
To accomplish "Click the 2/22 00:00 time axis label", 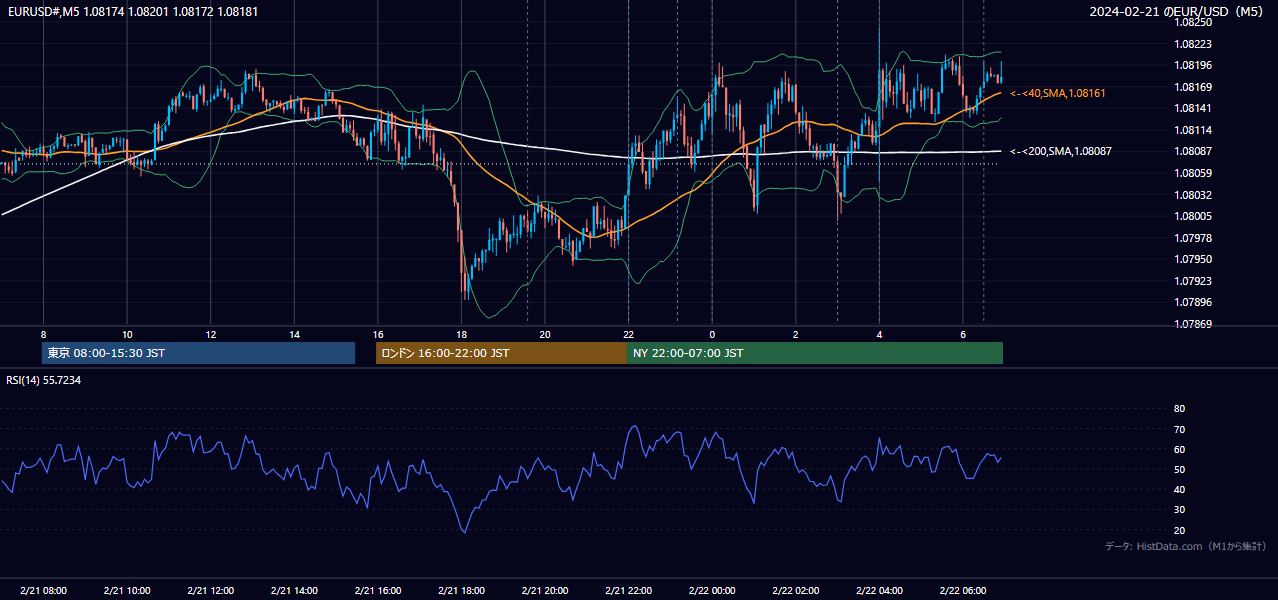I will (712, 591).
